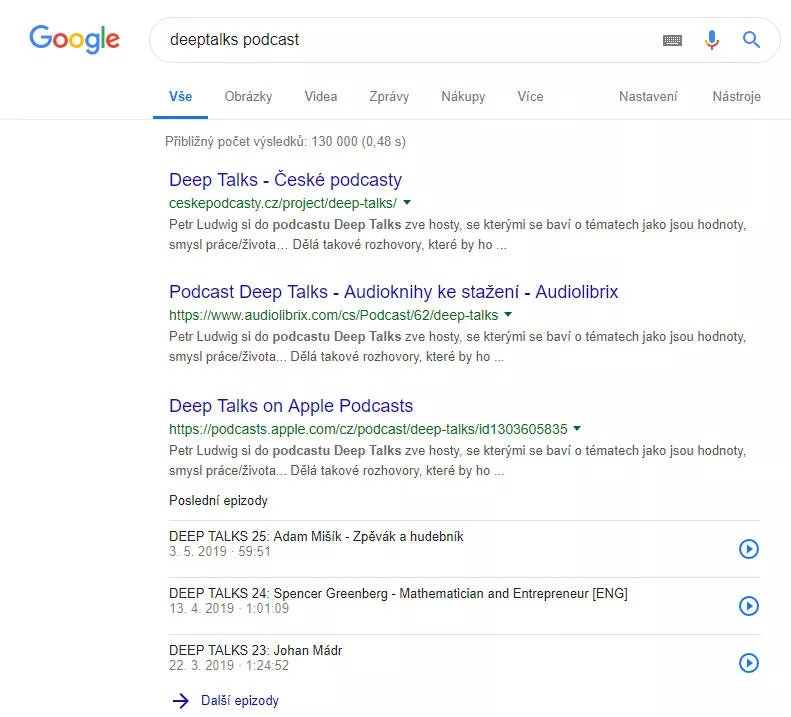
Task: Switch to the Videa tab
Action: coord(321,96)
